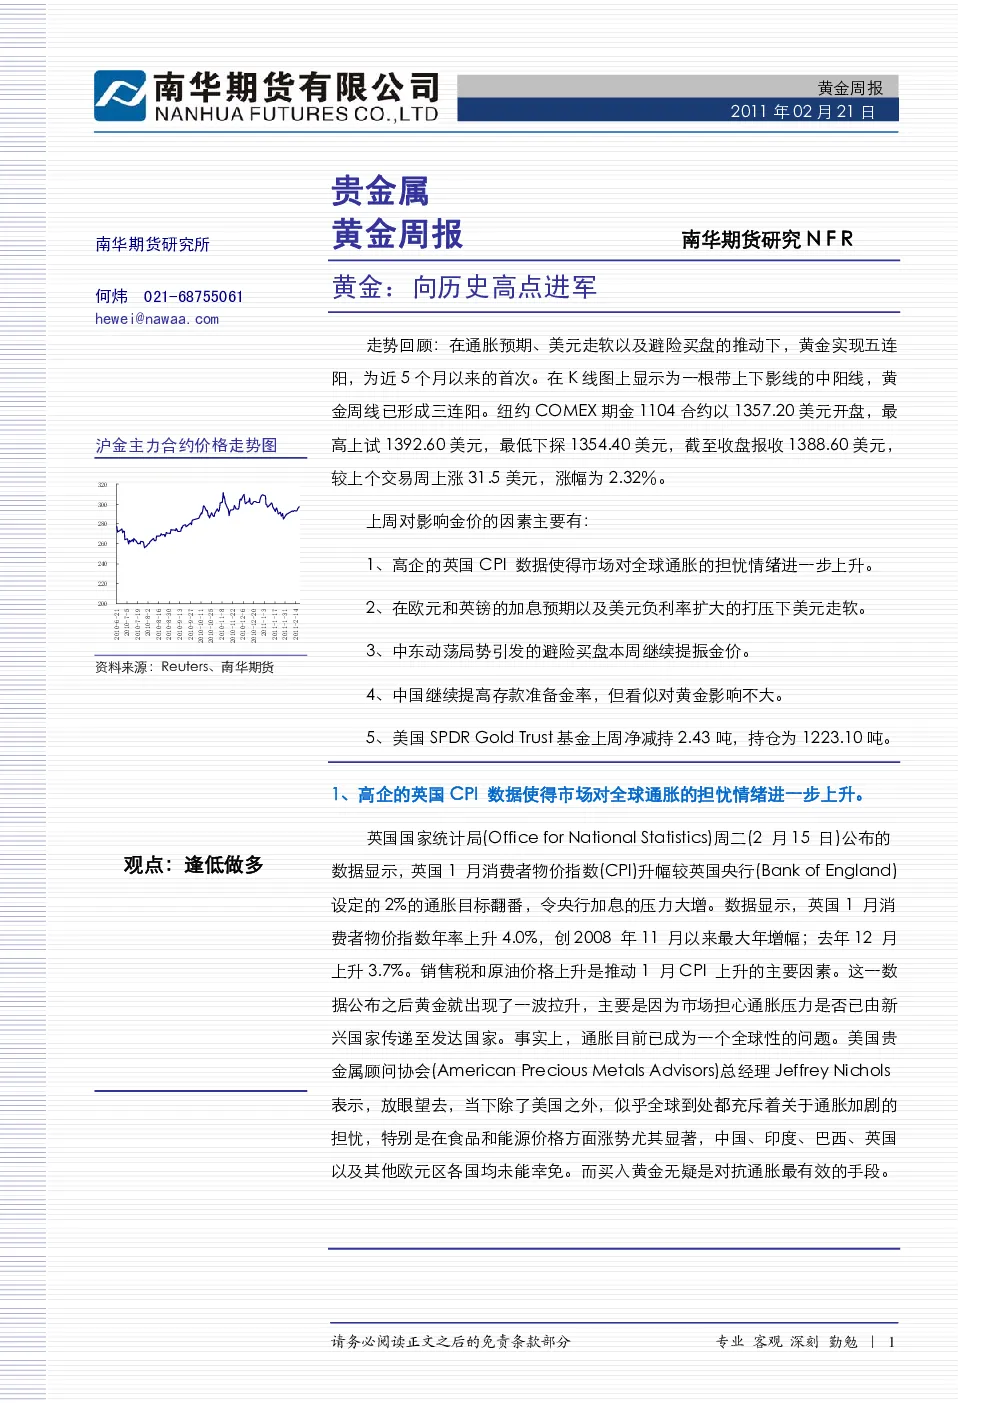The width and height of the screenshot is (992, 1403).
Task: Click list item 1 about 英国CPI数据
Action: [621, 565]
